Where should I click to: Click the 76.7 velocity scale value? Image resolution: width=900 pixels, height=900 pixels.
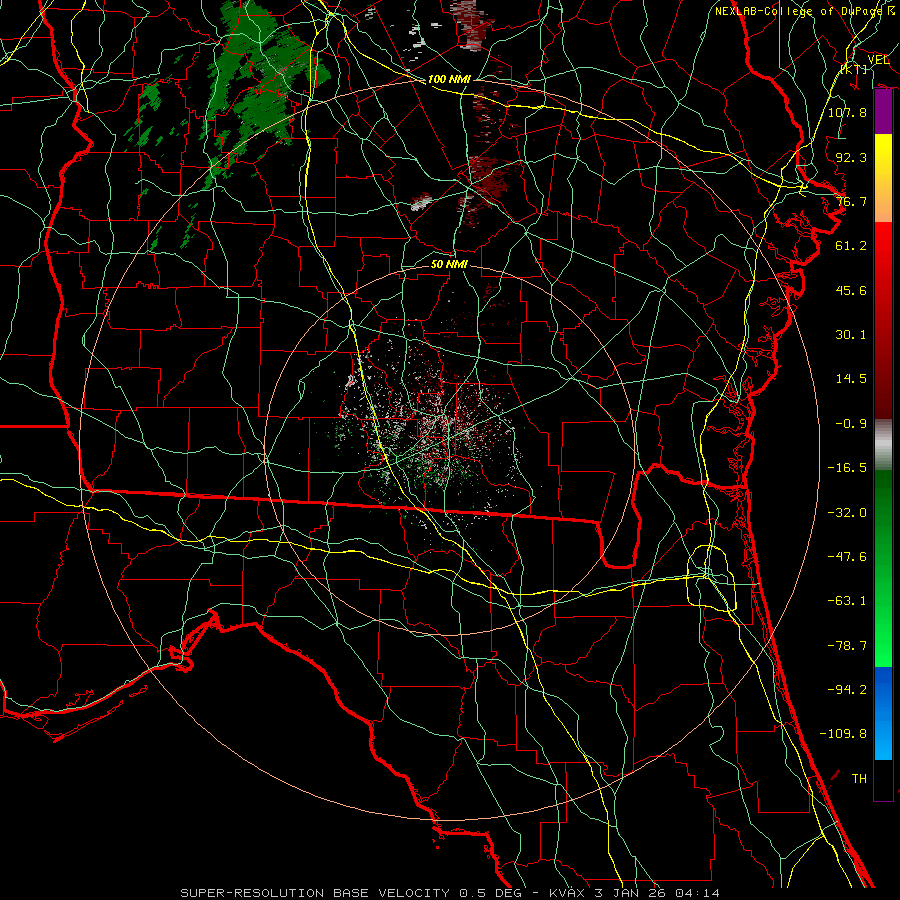coord(851,201)
